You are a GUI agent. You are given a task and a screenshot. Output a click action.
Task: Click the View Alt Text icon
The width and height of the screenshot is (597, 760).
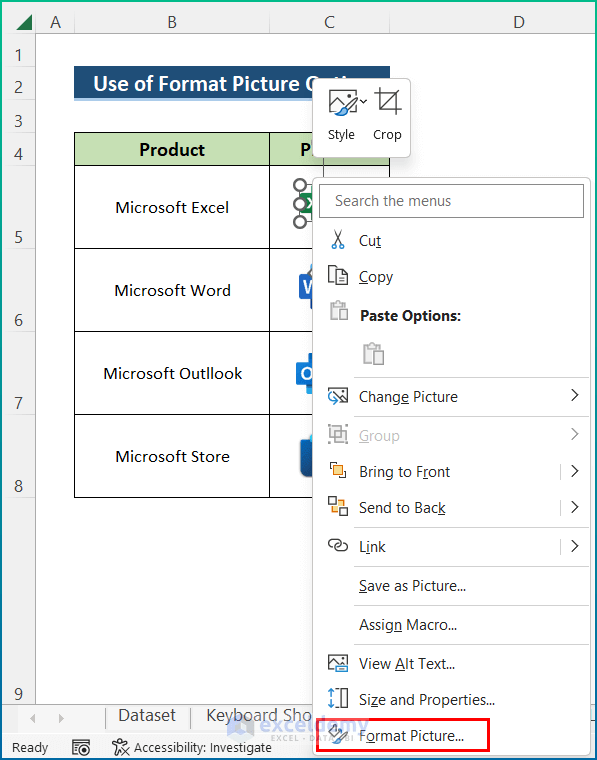click(338, 663)
